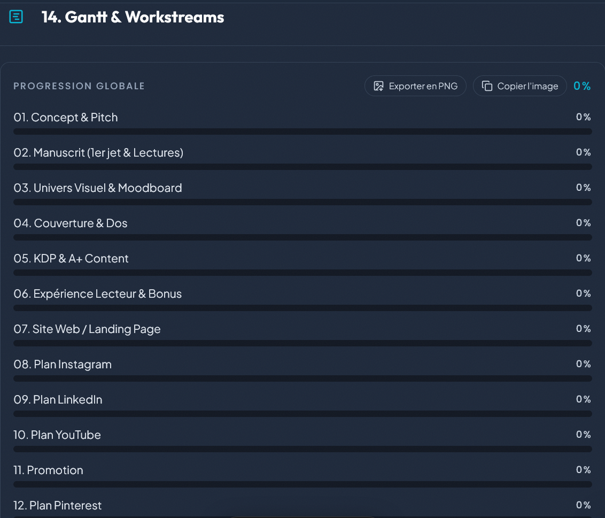Click the 0% value of Concept & Pitch
Image resolution: width=605 pixels, height=518 pixels.
point(583,117)
